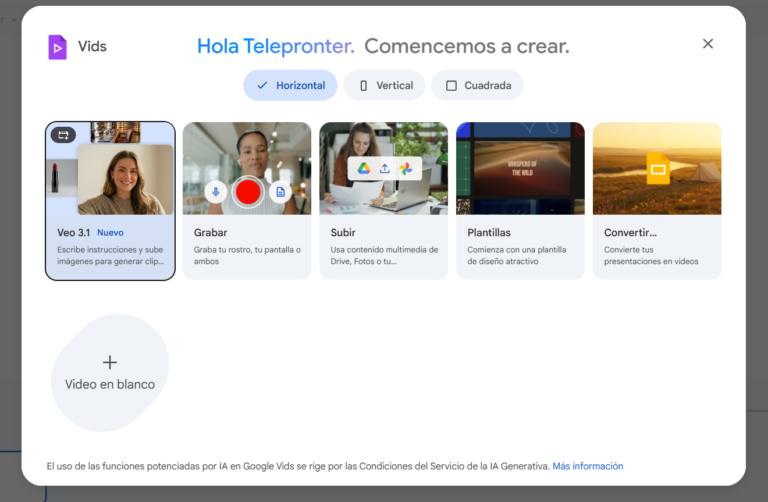Click the script document icon on Grabar card
The image size is (768, 502).
281,191
